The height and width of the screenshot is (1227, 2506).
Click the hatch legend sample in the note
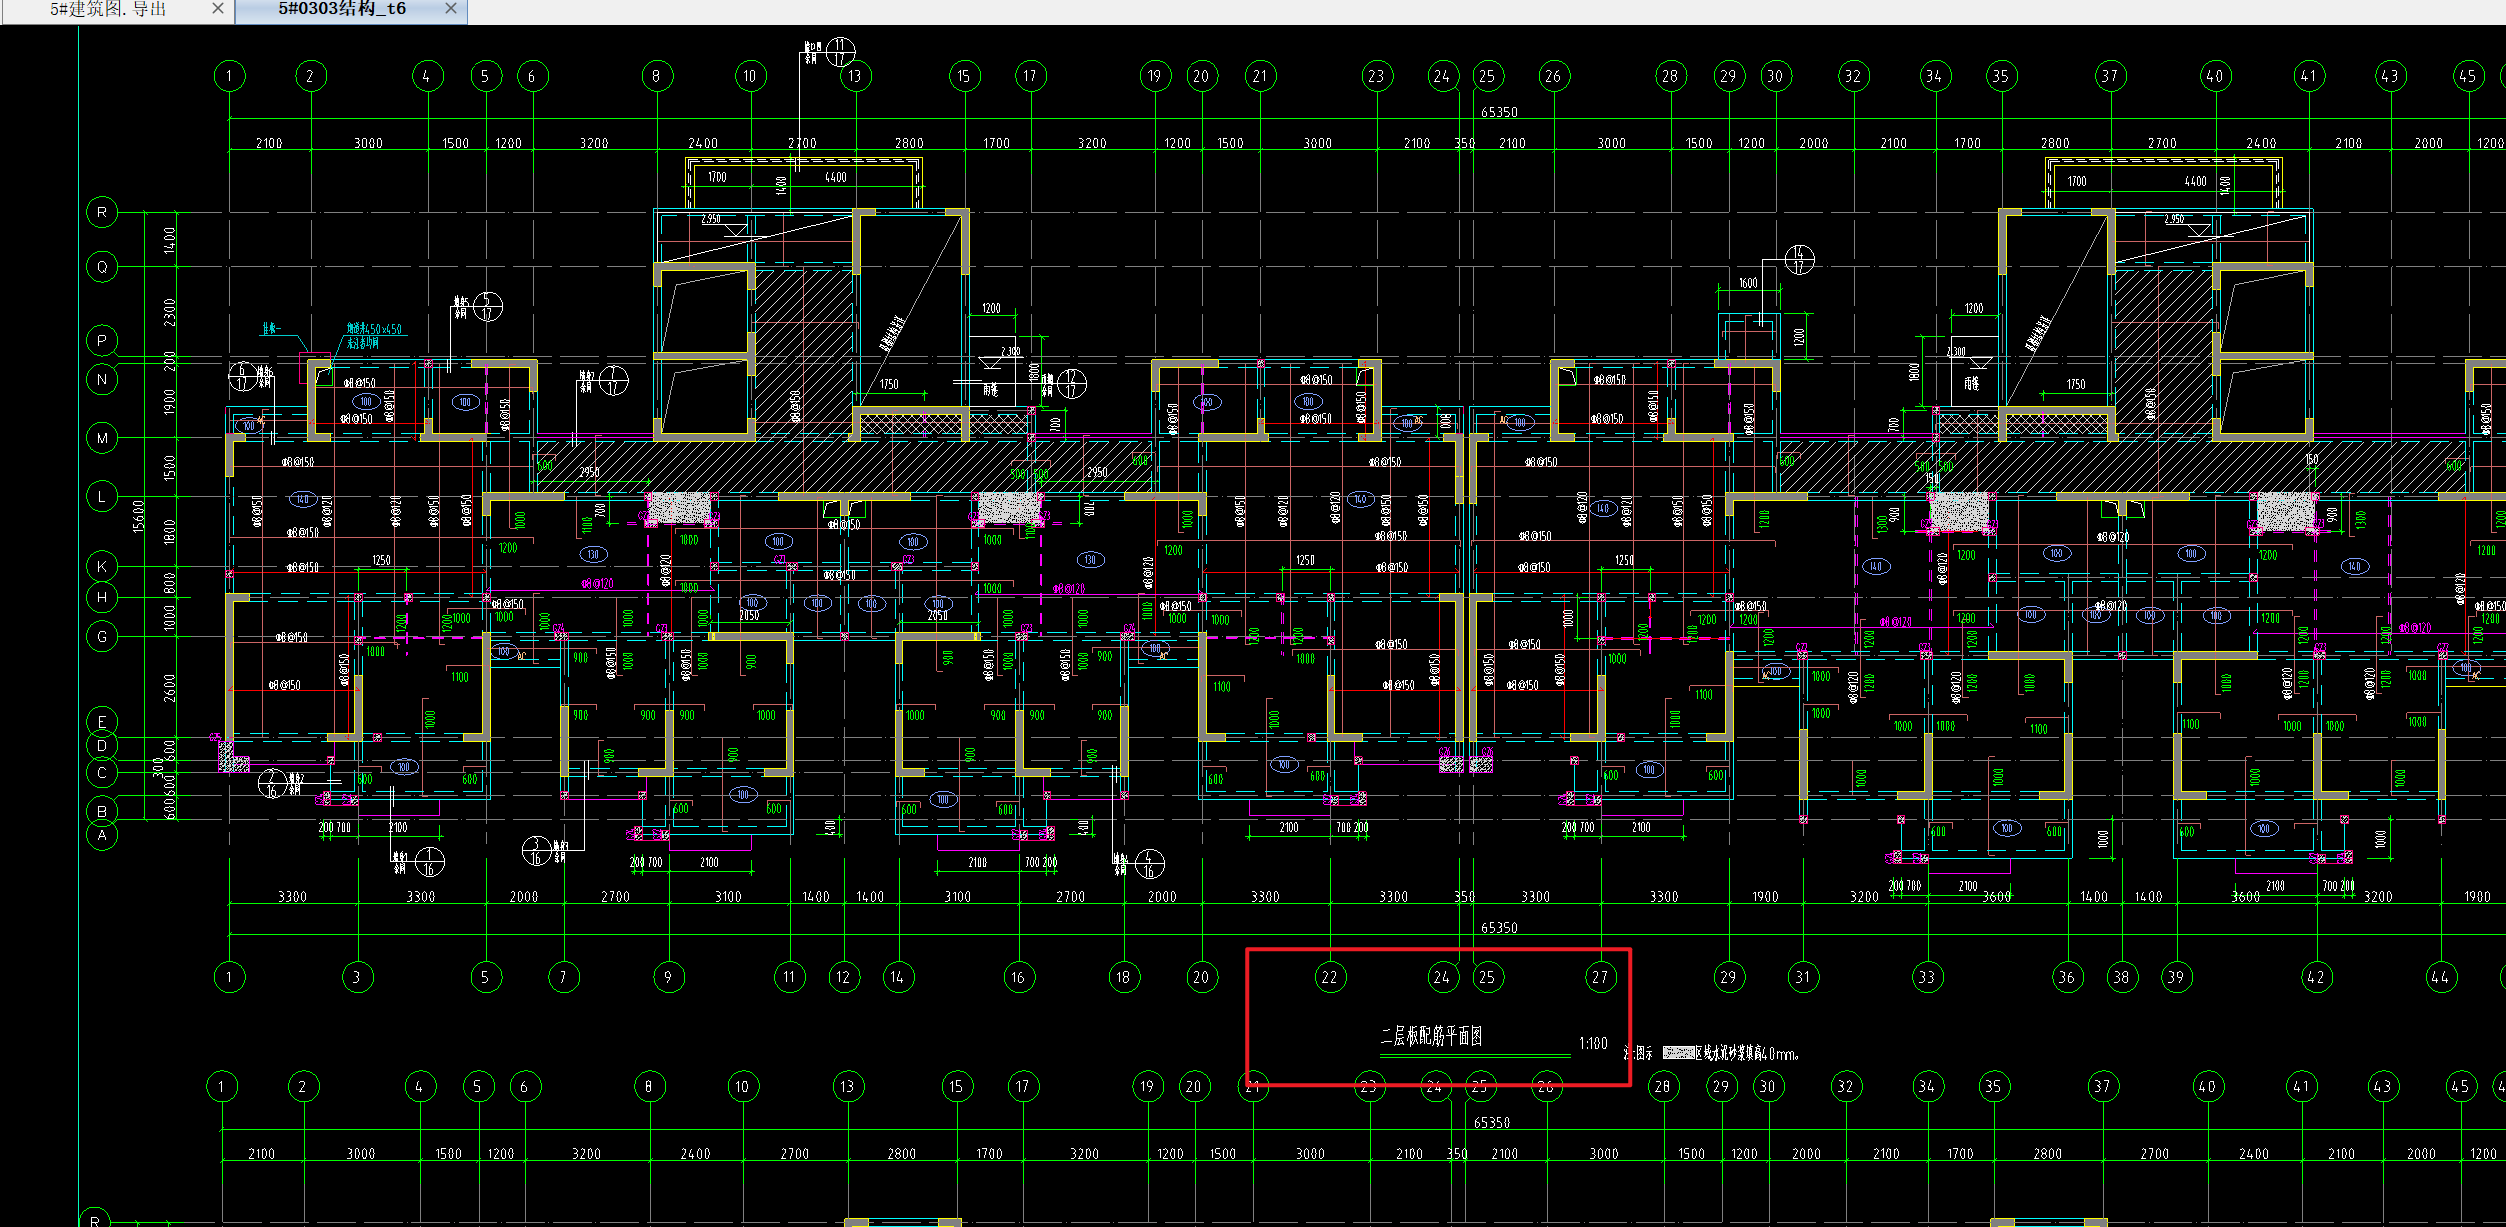[1678, 1053]
